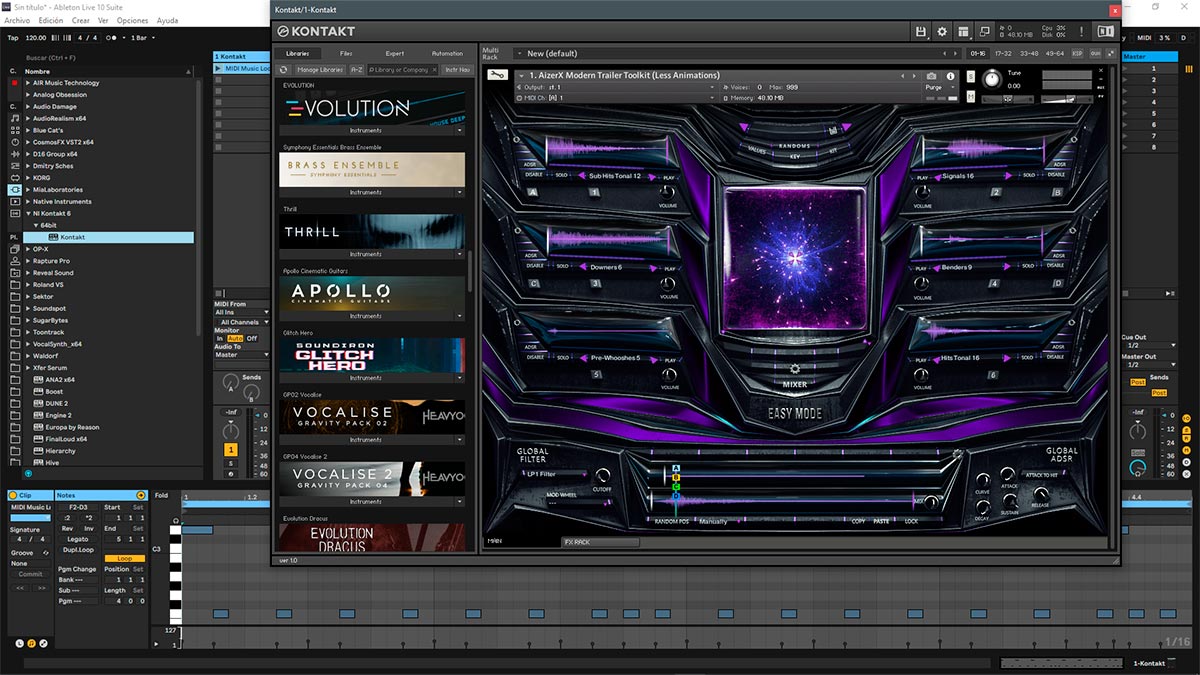Open the Crear menu
The height and width of the screenshot is (675, 1200).
(x=81, y=20)
